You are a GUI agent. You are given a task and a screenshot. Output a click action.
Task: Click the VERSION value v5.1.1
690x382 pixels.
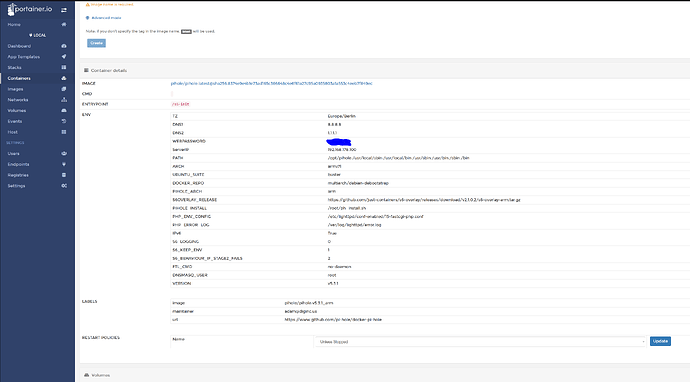[x=333, y=283]
